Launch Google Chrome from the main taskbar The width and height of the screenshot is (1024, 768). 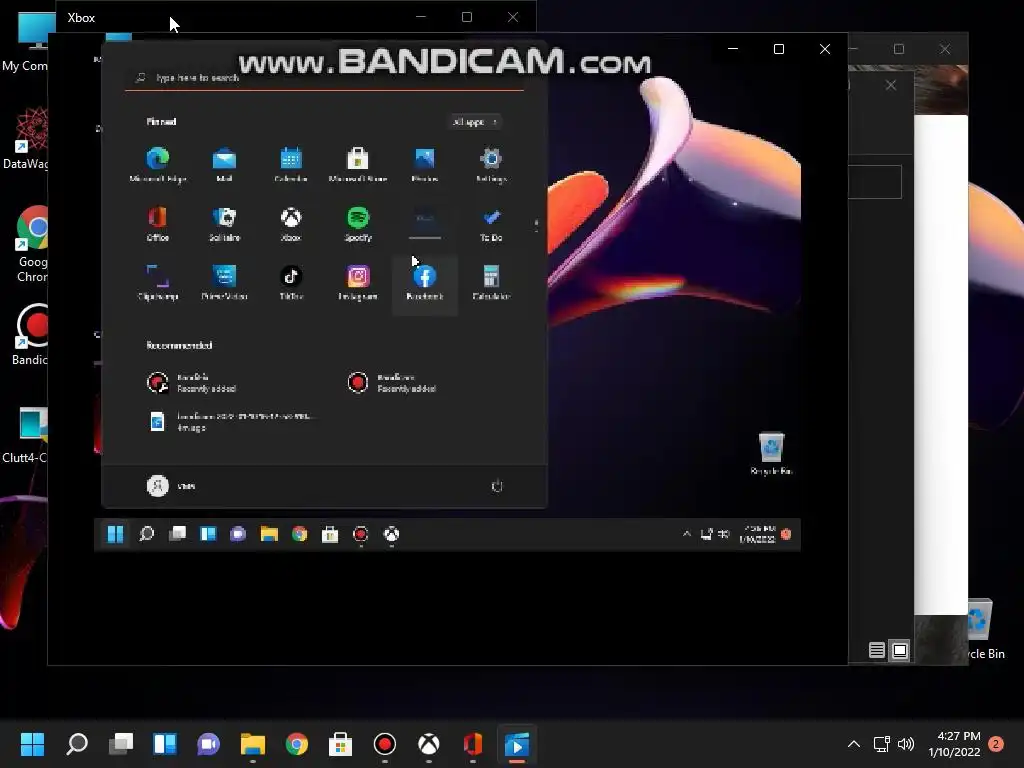(296, 744)
